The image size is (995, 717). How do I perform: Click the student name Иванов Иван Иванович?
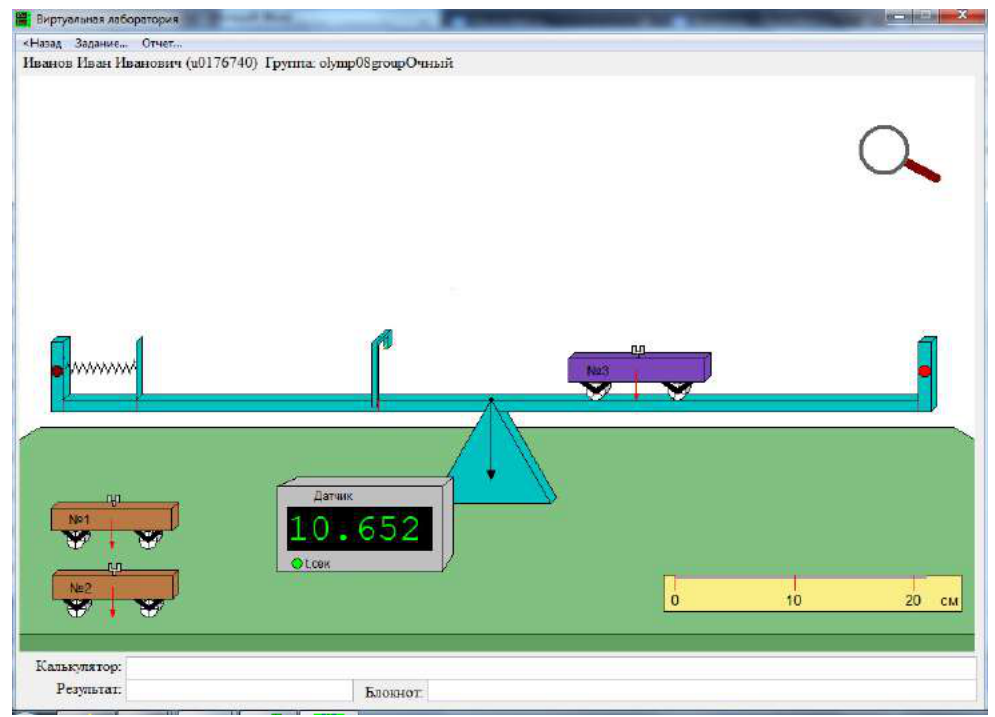pyautogui.click(x=102, y=63)
